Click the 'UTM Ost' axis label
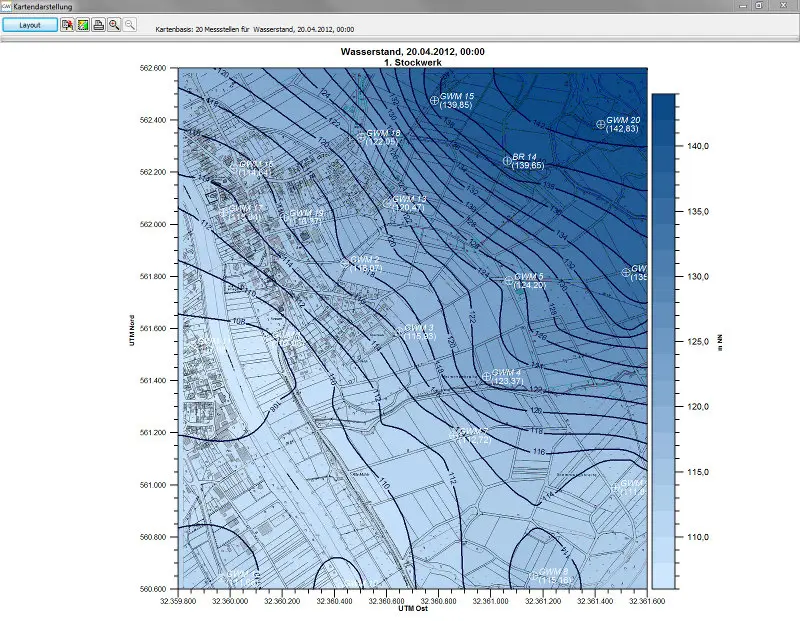 click(413, 608)
